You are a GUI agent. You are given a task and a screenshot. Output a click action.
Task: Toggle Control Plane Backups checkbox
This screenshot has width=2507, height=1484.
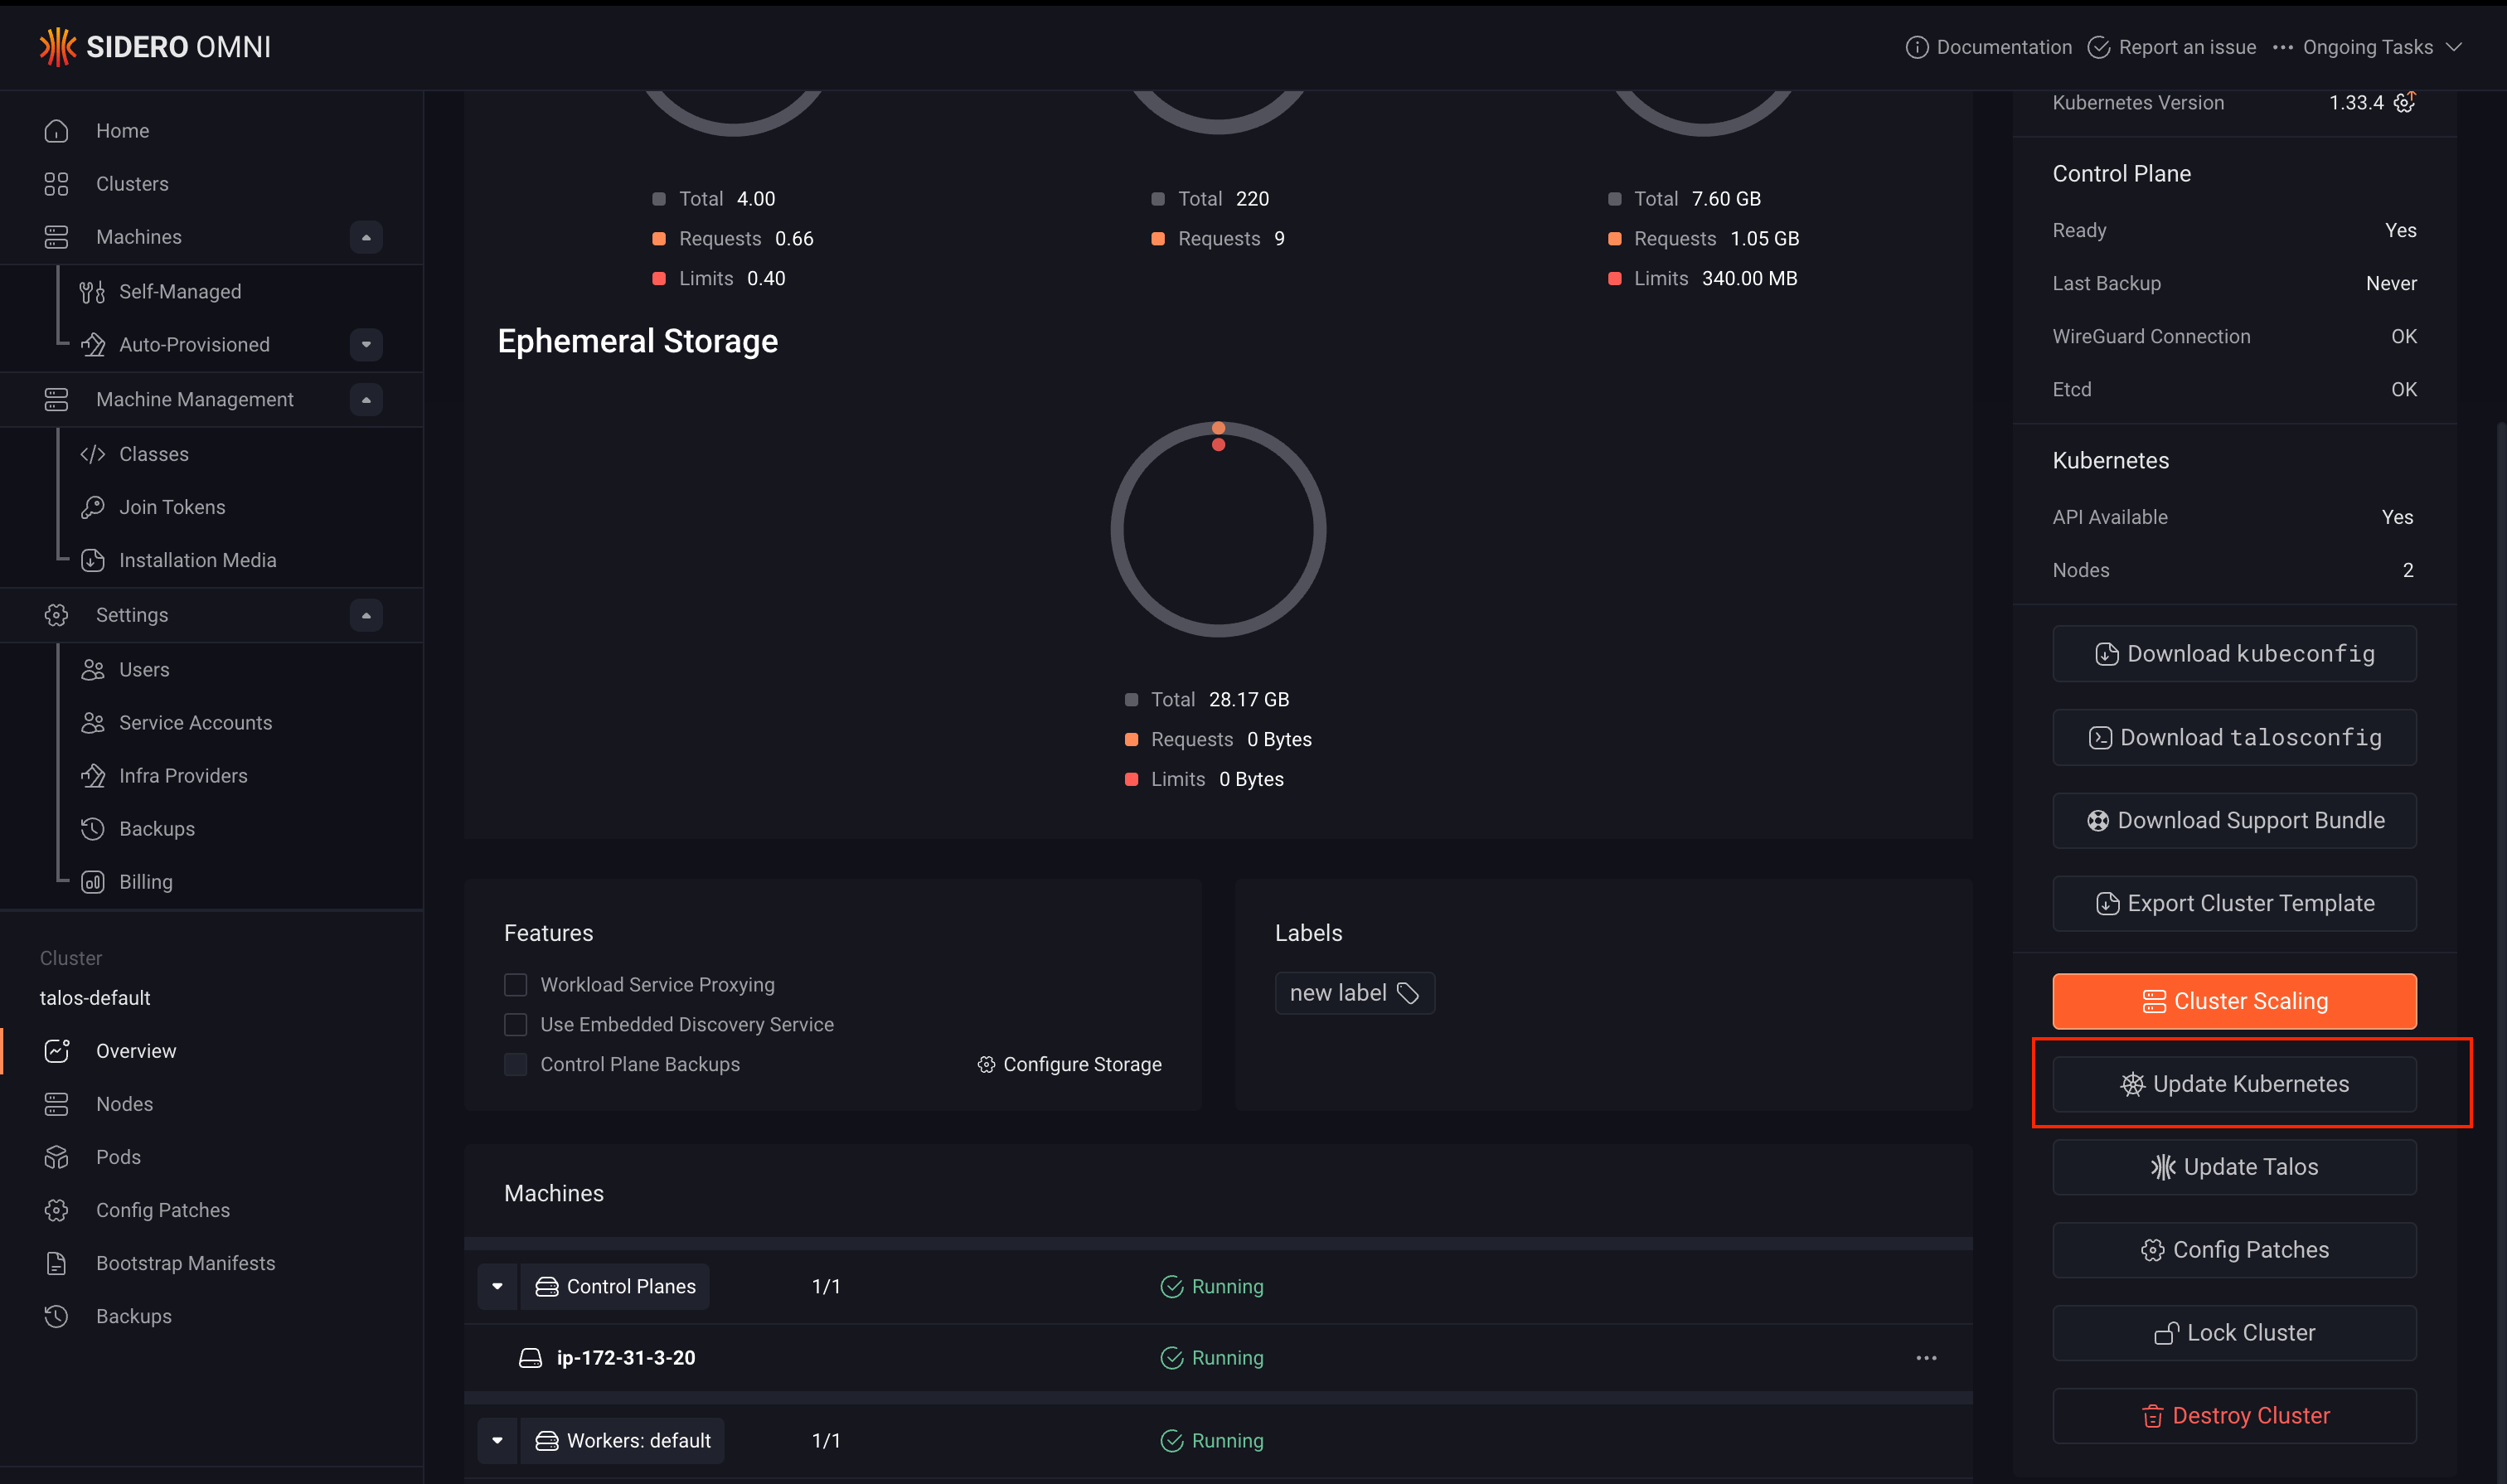pyautogui.click(x=516, y=1065)
